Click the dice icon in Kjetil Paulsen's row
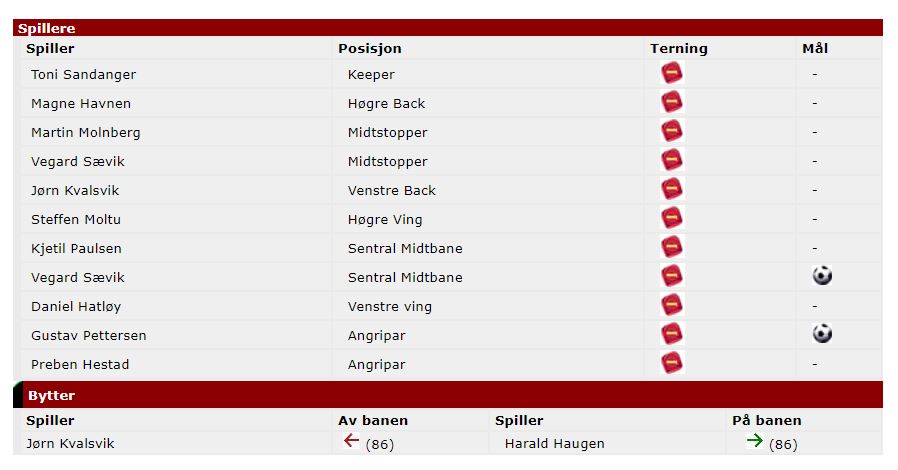Image resolution: width=898 pixels, height=470 pixels. pyautogui.click(x=672, y=247)
